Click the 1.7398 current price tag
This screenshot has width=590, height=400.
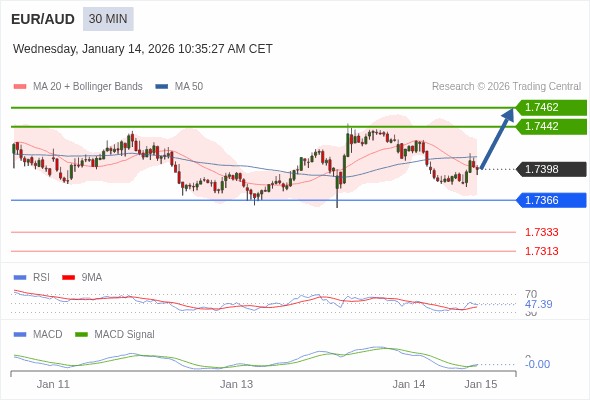(x=551, y=169)
